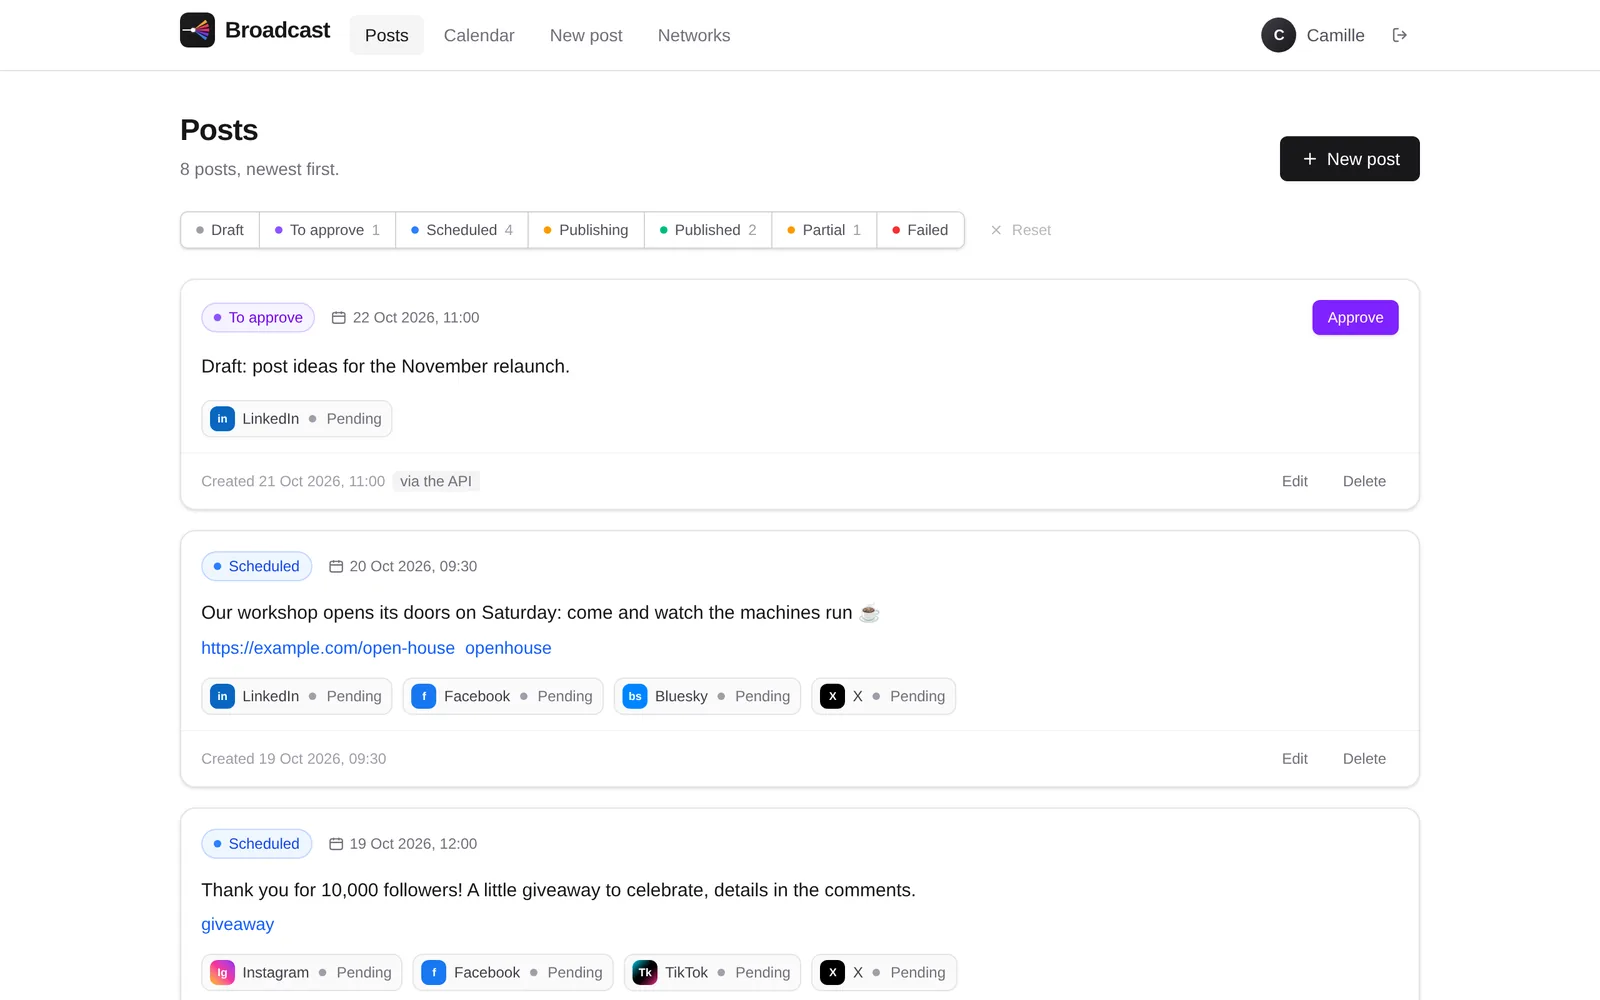The width and height of the screenshot is (1600, 1000).
Task: Toggle the Draft status filter
Action: click(220, 230)
